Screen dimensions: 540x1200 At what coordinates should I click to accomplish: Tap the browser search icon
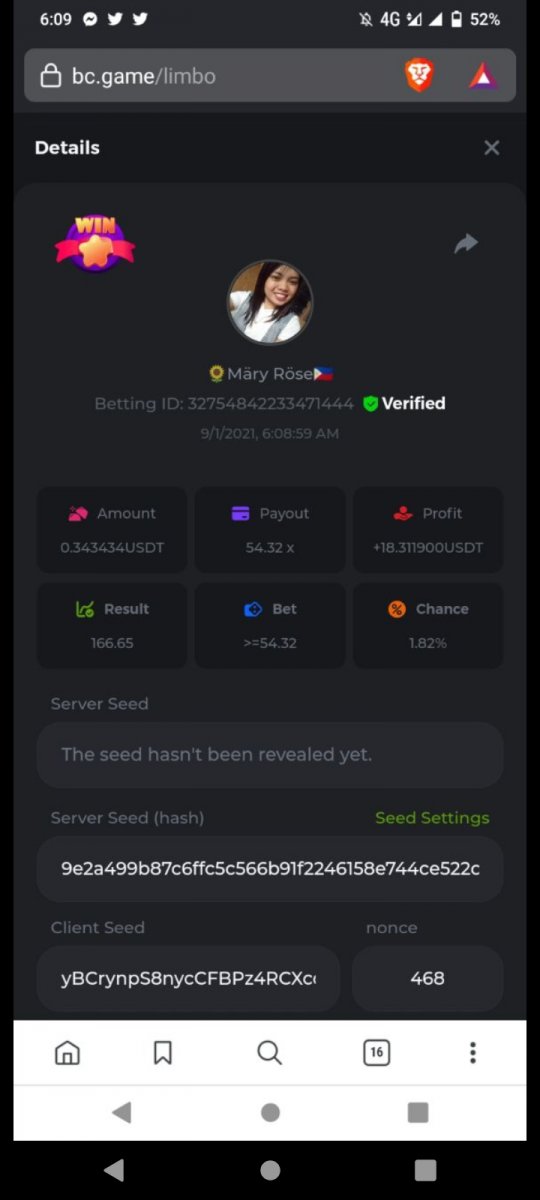[x=269, y=1052]
